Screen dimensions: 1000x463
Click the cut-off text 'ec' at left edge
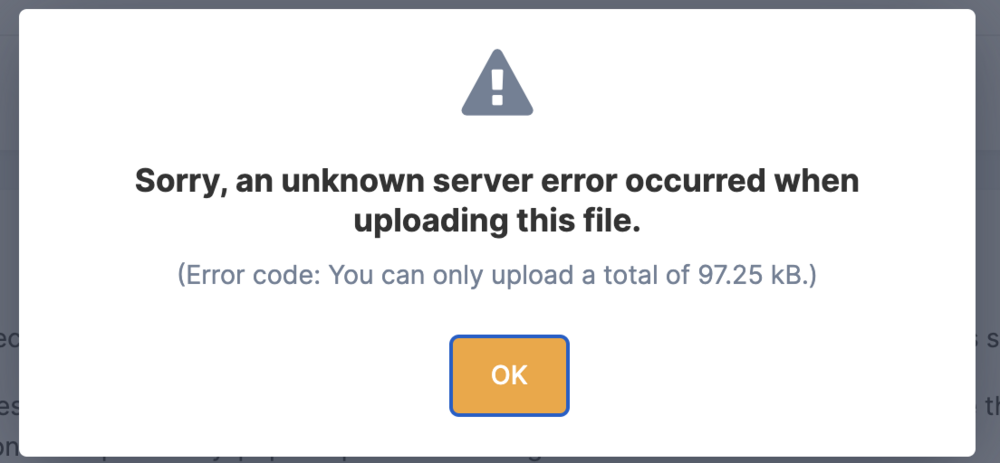click(x=9, y=339)
